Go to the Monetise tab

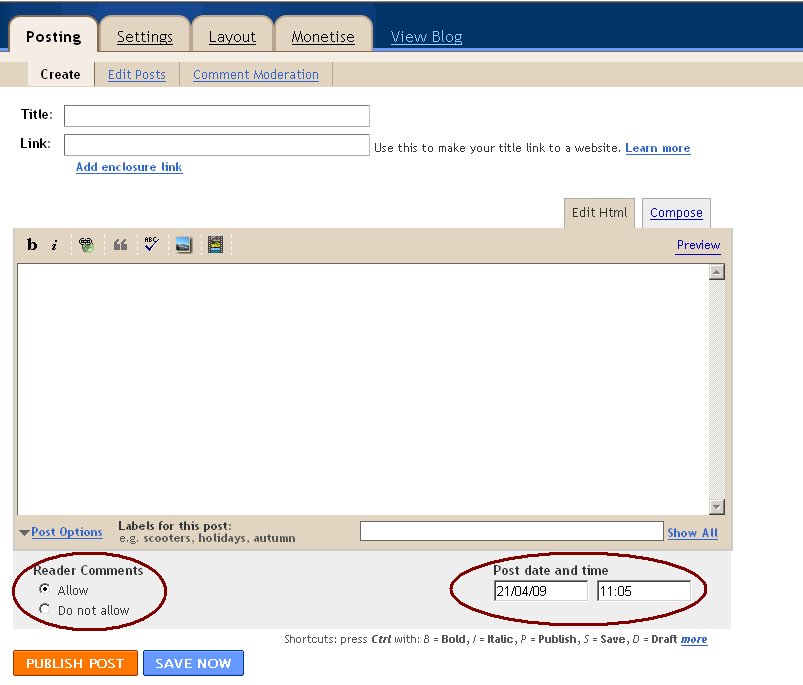click(x=323, y=37)
